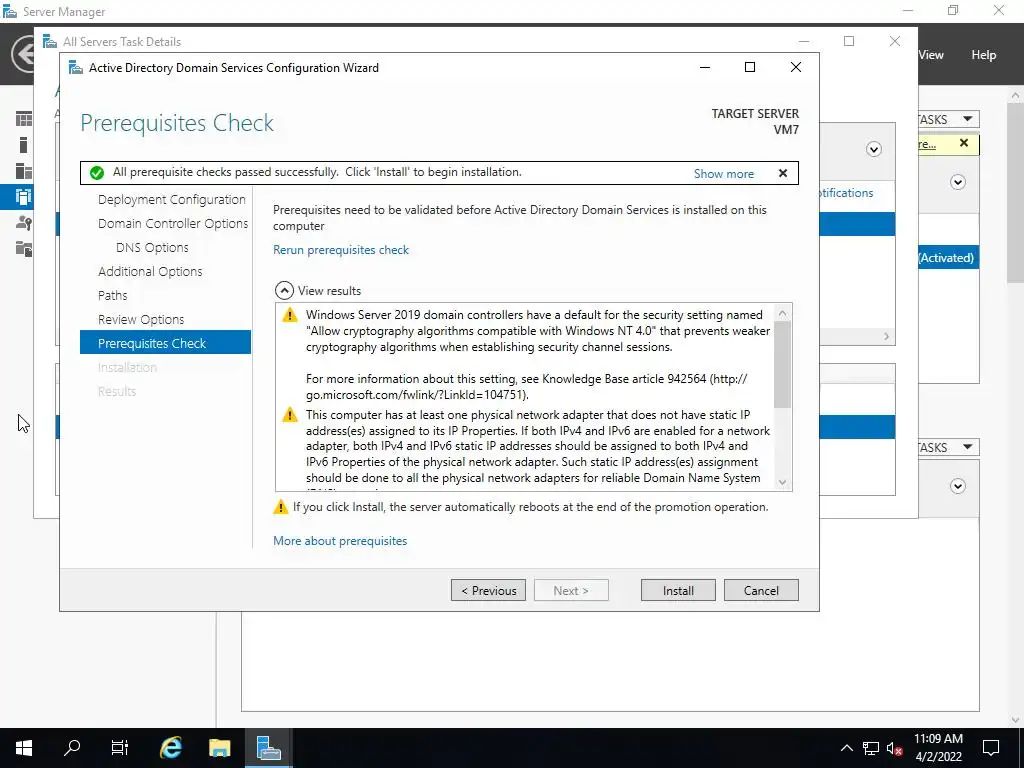Viewport: 1024px width, 768px height.
Task: Select the Paths step
Action: [112, 295]
